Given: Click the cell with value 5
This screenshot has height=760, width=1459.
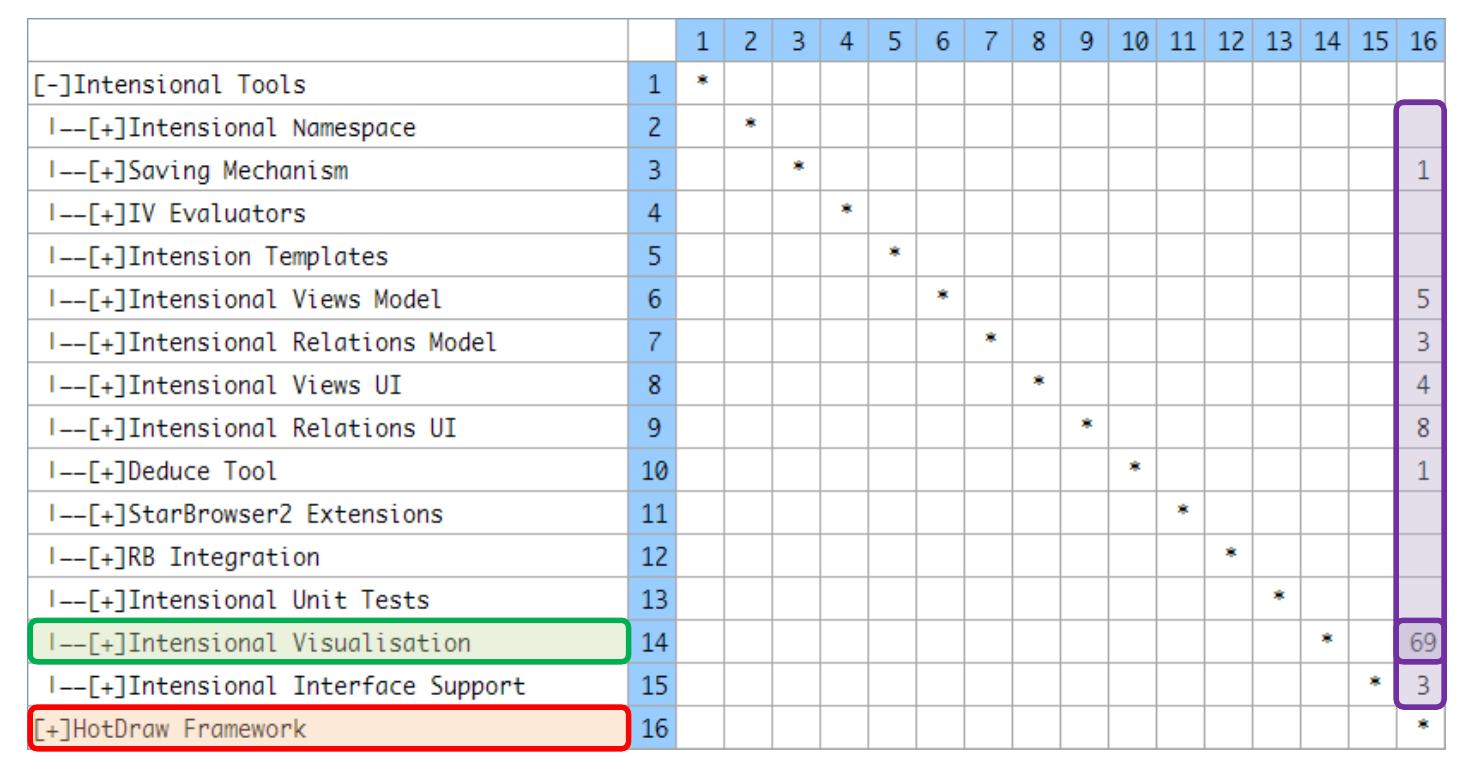Looking at the screenshot, I should (x=1423, y=299).
